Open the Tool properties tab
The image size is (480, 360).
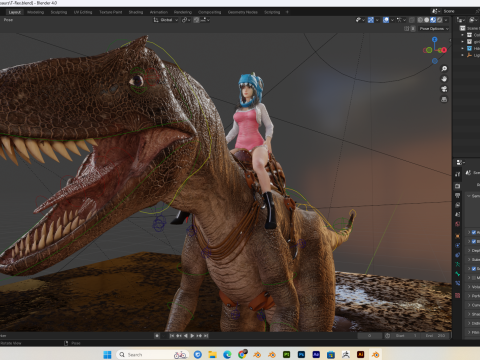coord(458,174)
